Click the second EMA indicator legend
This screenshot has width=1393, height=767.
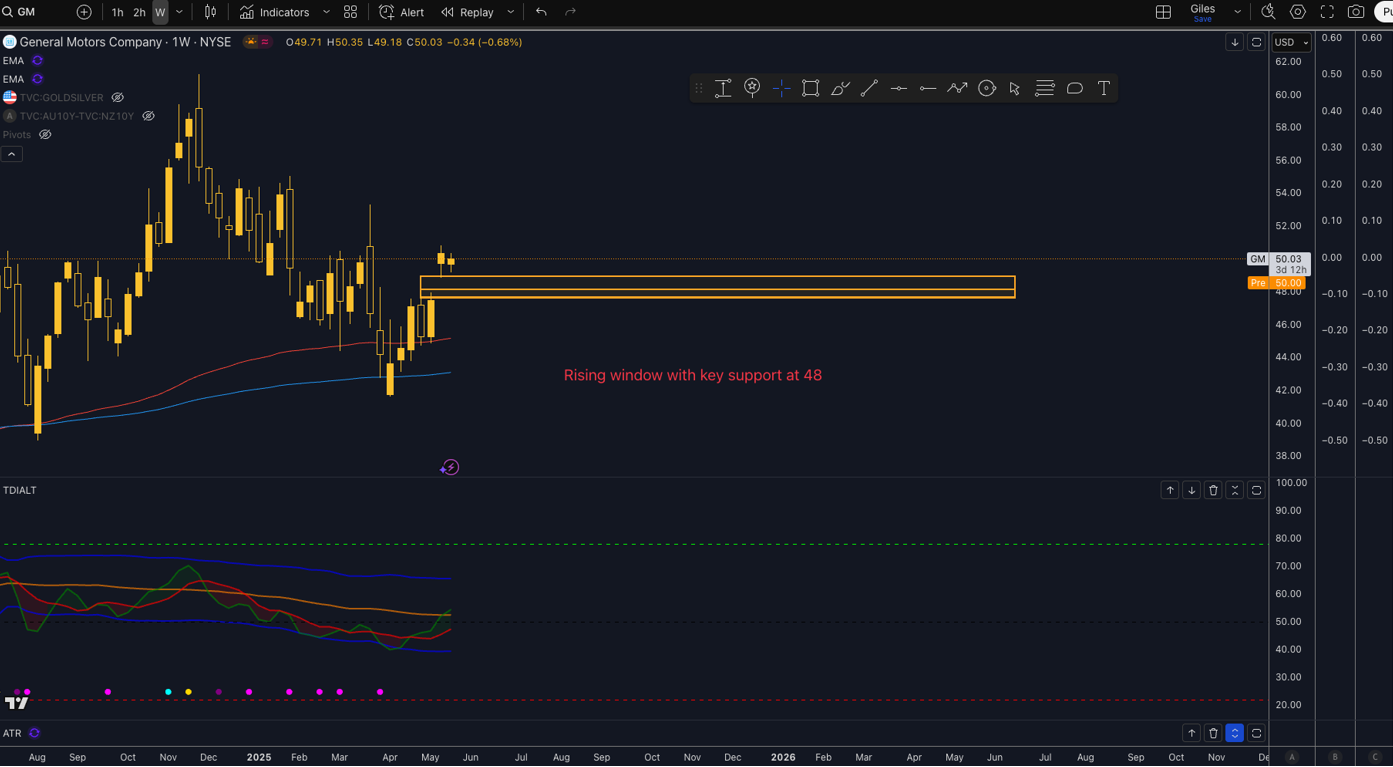pos(13,79)
